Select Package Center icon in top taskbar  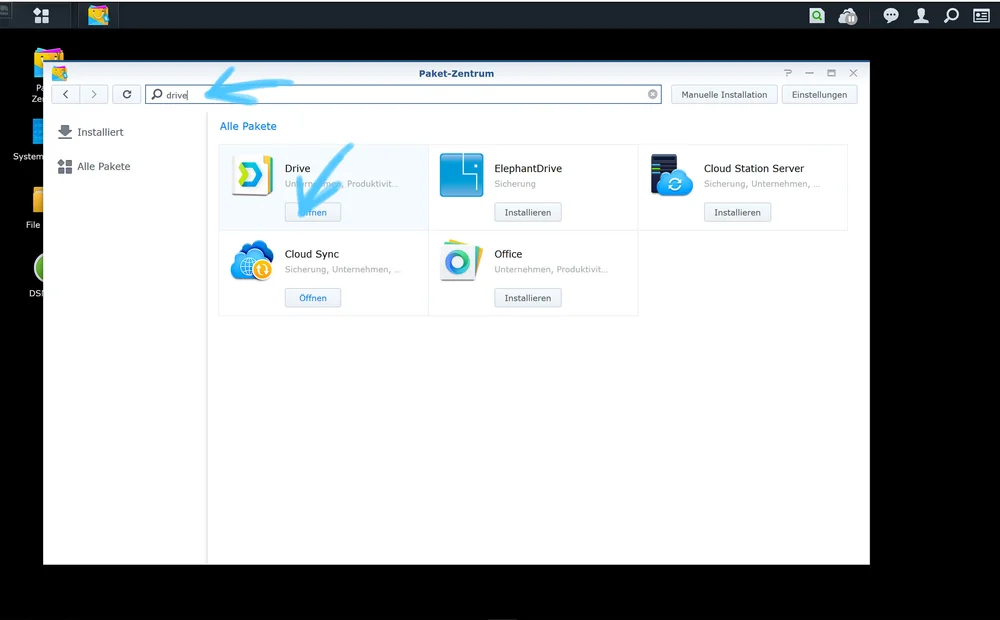coord(98,15)
